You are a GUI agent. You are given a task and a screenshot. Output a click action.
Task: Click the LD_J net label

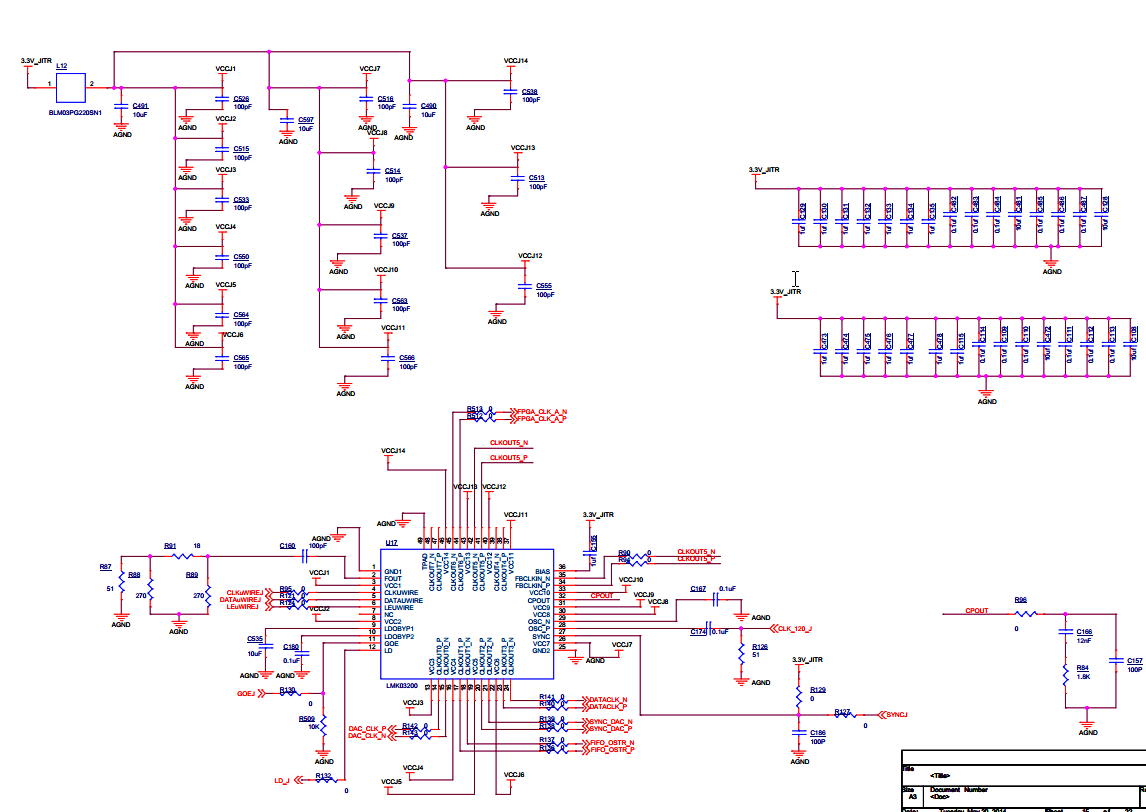[x=282, y=781]
